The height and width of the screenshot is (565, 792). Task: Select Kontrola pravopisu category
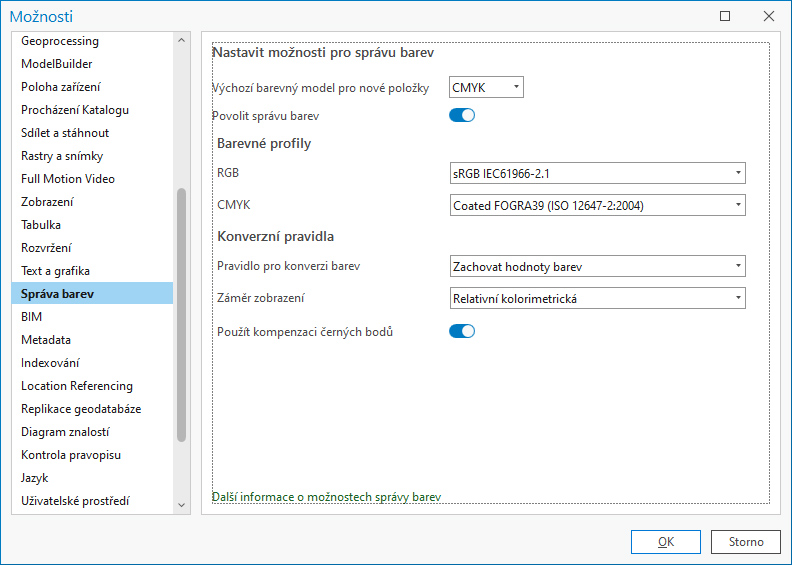click(x=92, y=454)
